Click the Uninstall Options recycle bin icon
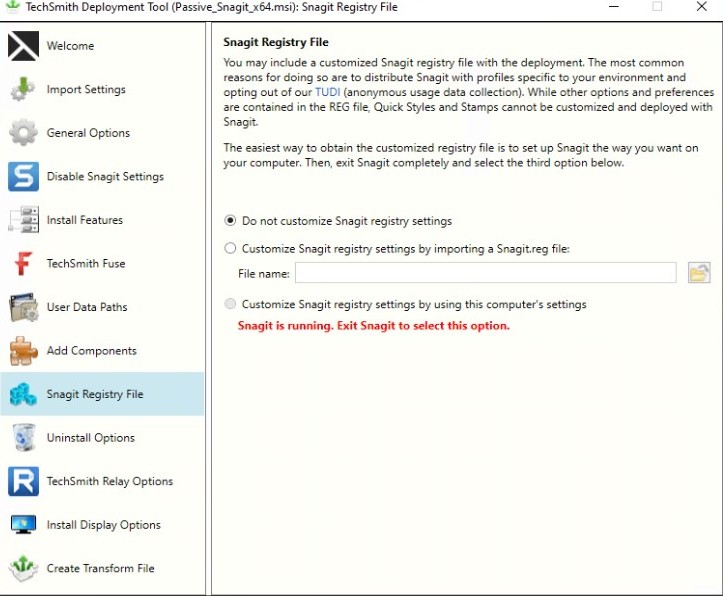Image resolution: width=723 pixels, height=596 pixels. [23, 437]
